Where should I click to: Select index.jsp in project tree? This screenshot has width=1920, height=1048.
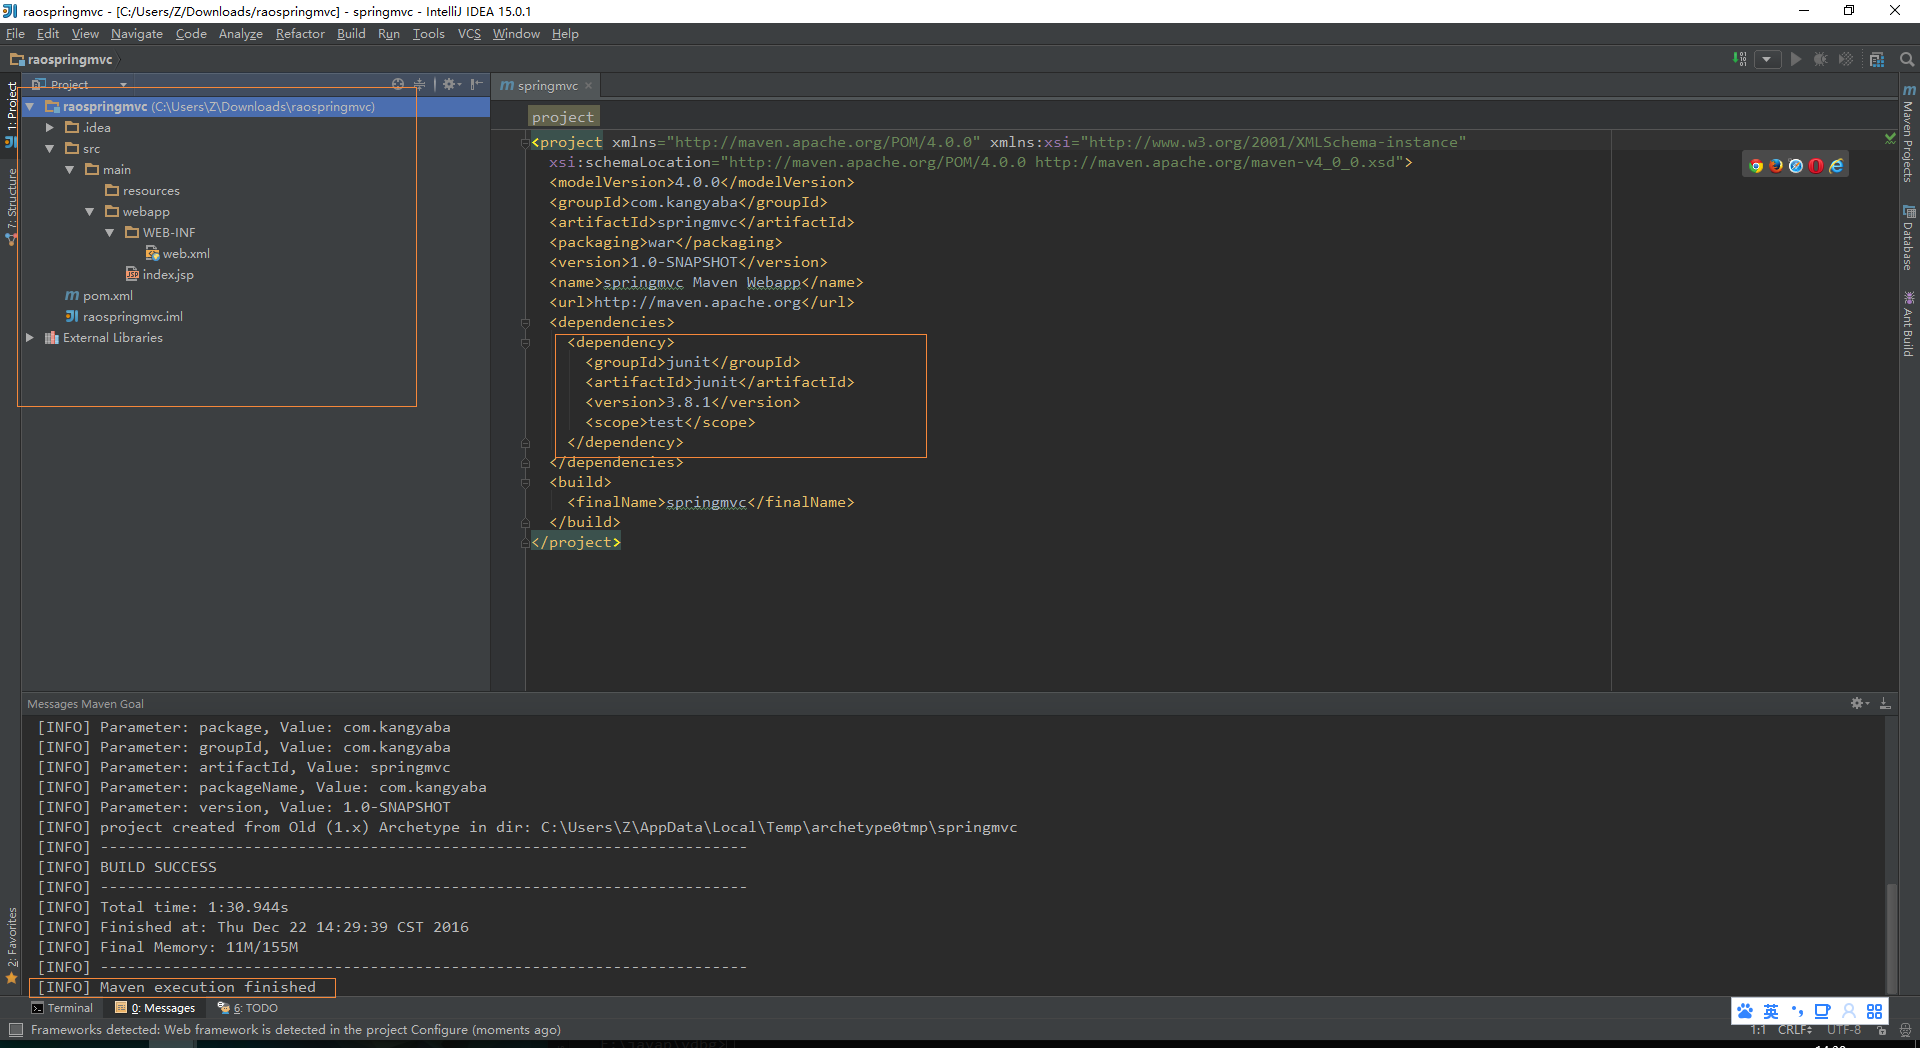159,274
